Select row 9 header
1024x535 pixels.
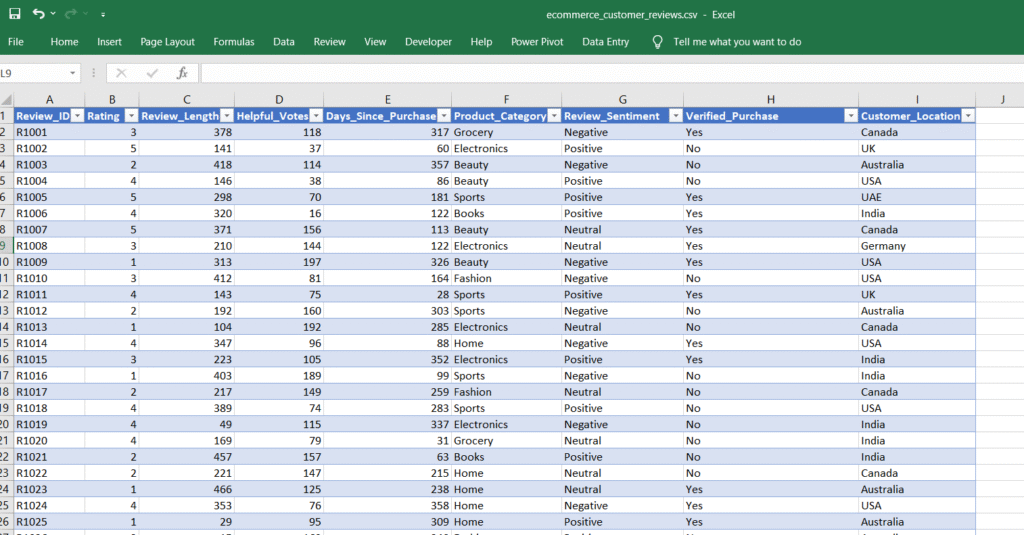pyautogui.click(x=6, y=246)
